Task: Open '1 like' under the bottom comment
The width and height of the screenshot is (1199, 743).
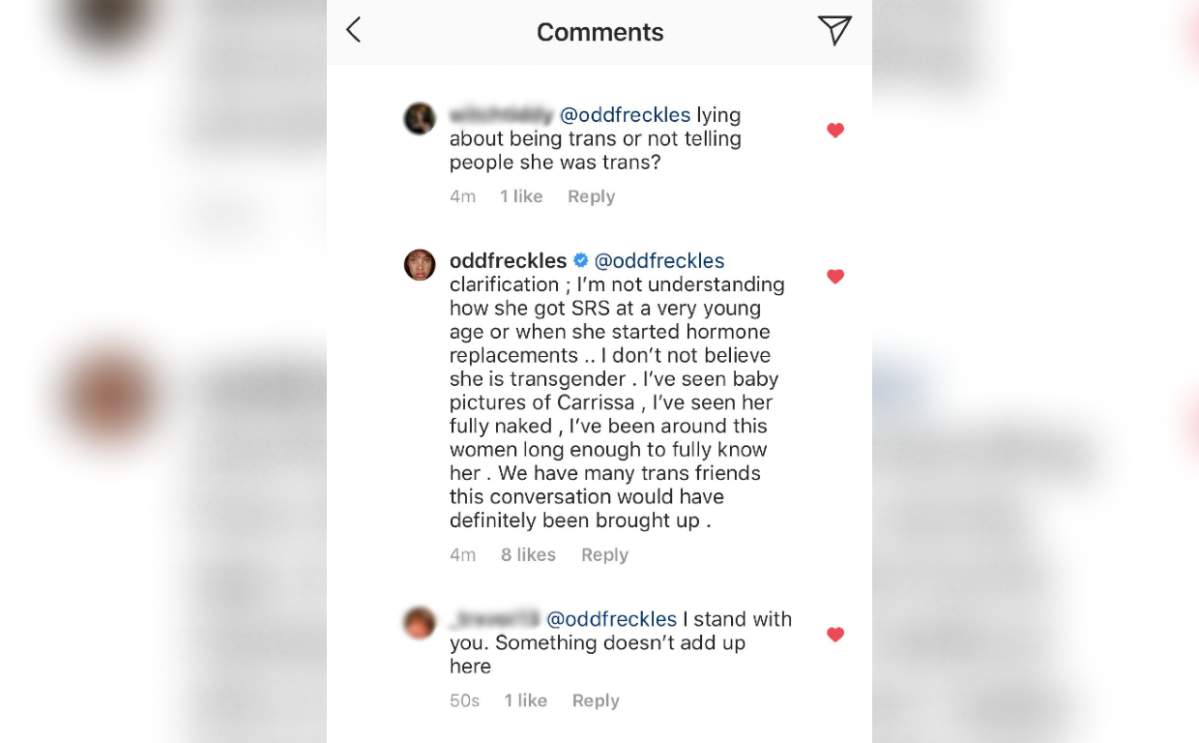Action: point(525,700)
